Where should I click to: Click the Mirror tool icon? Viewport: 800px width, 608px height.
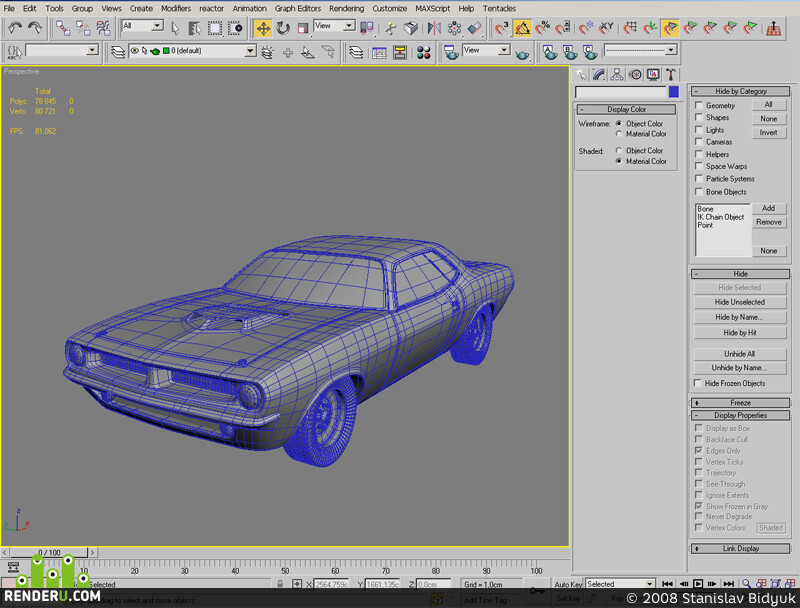[x=434, y=28]
